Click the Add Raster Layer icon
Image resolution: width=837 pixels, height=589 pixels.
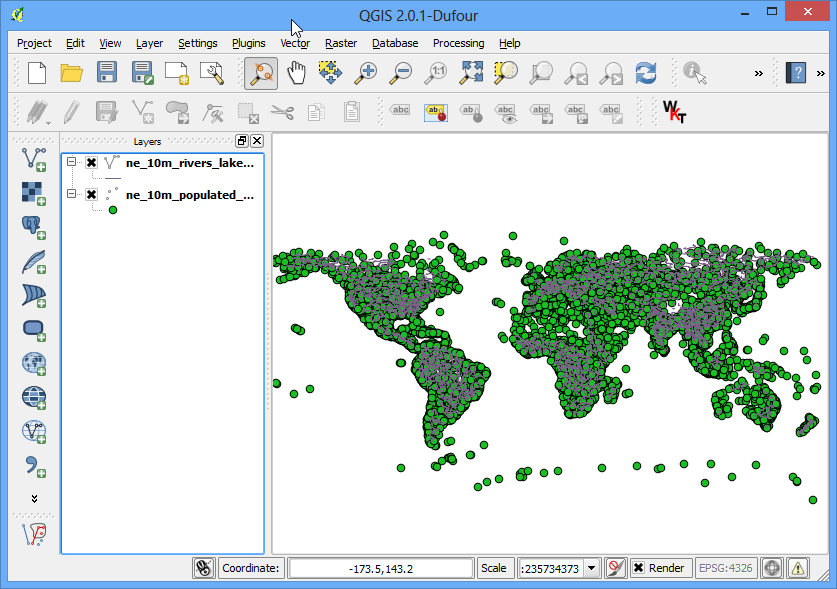(34, 194)
